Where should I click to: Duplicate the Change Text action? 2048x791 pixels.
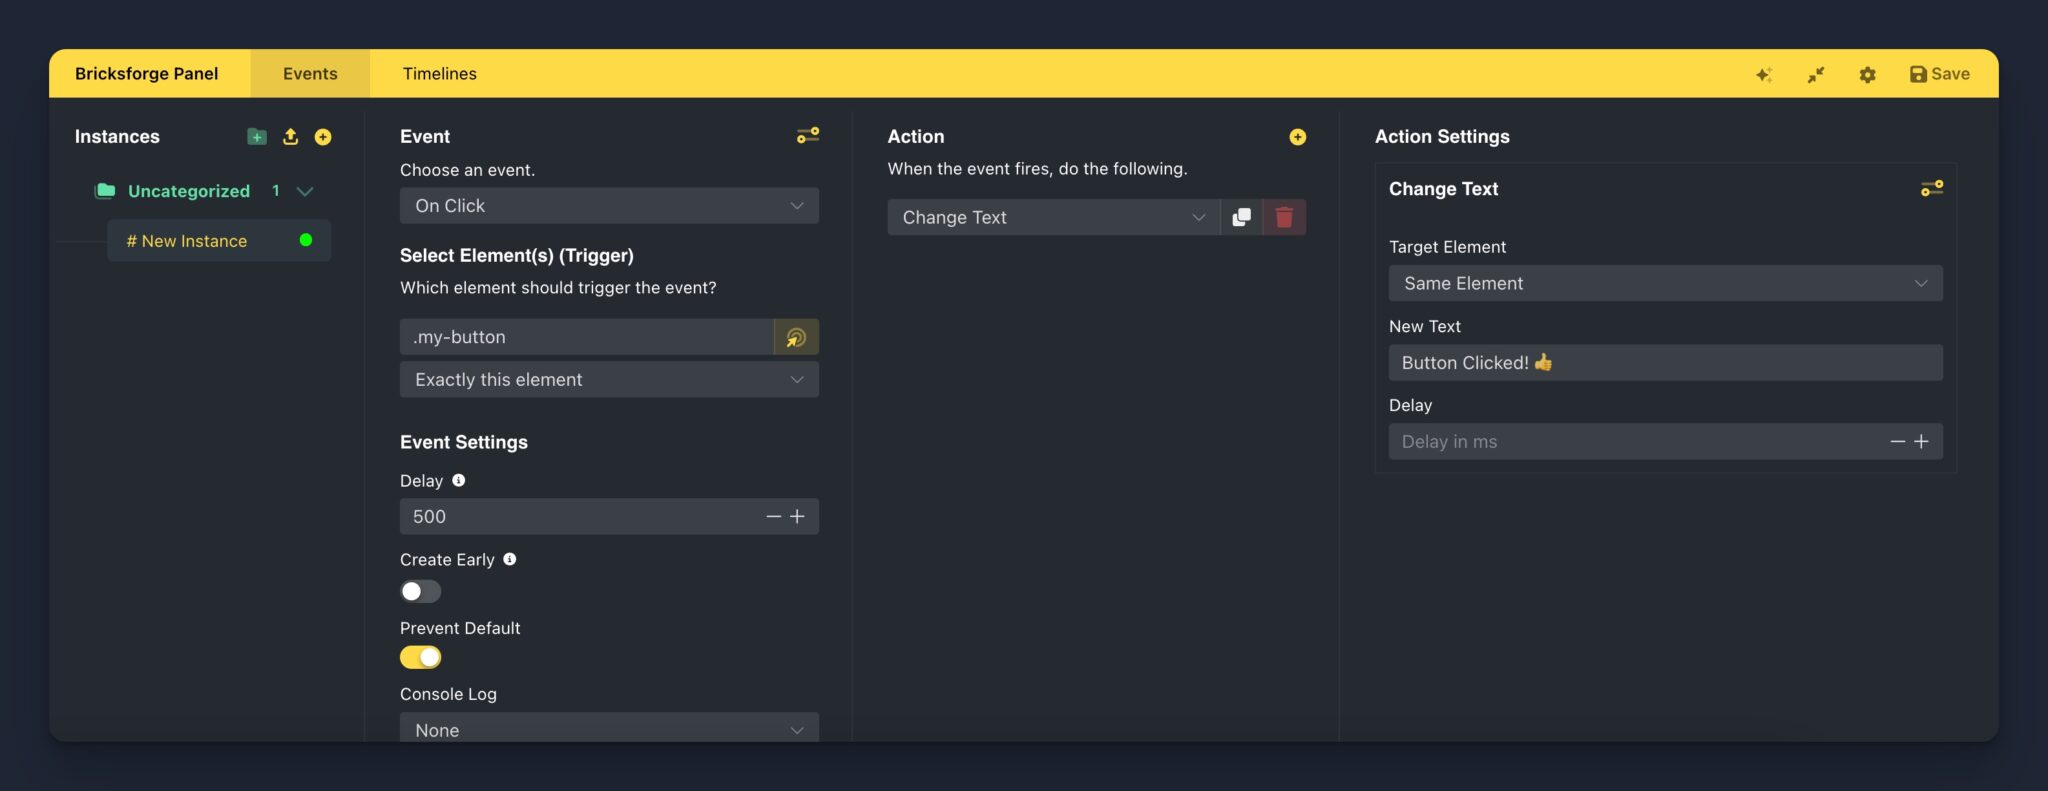coord(1241,217)
